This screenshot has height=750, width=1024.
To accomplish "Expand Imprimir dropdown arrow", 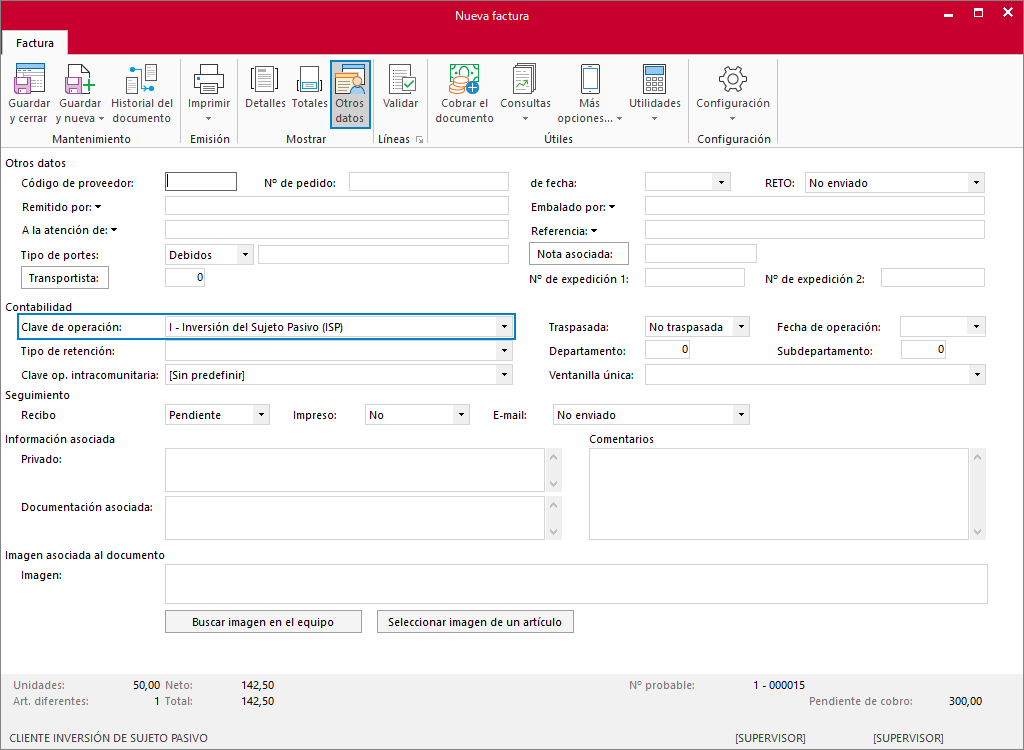I will (209, 119).
